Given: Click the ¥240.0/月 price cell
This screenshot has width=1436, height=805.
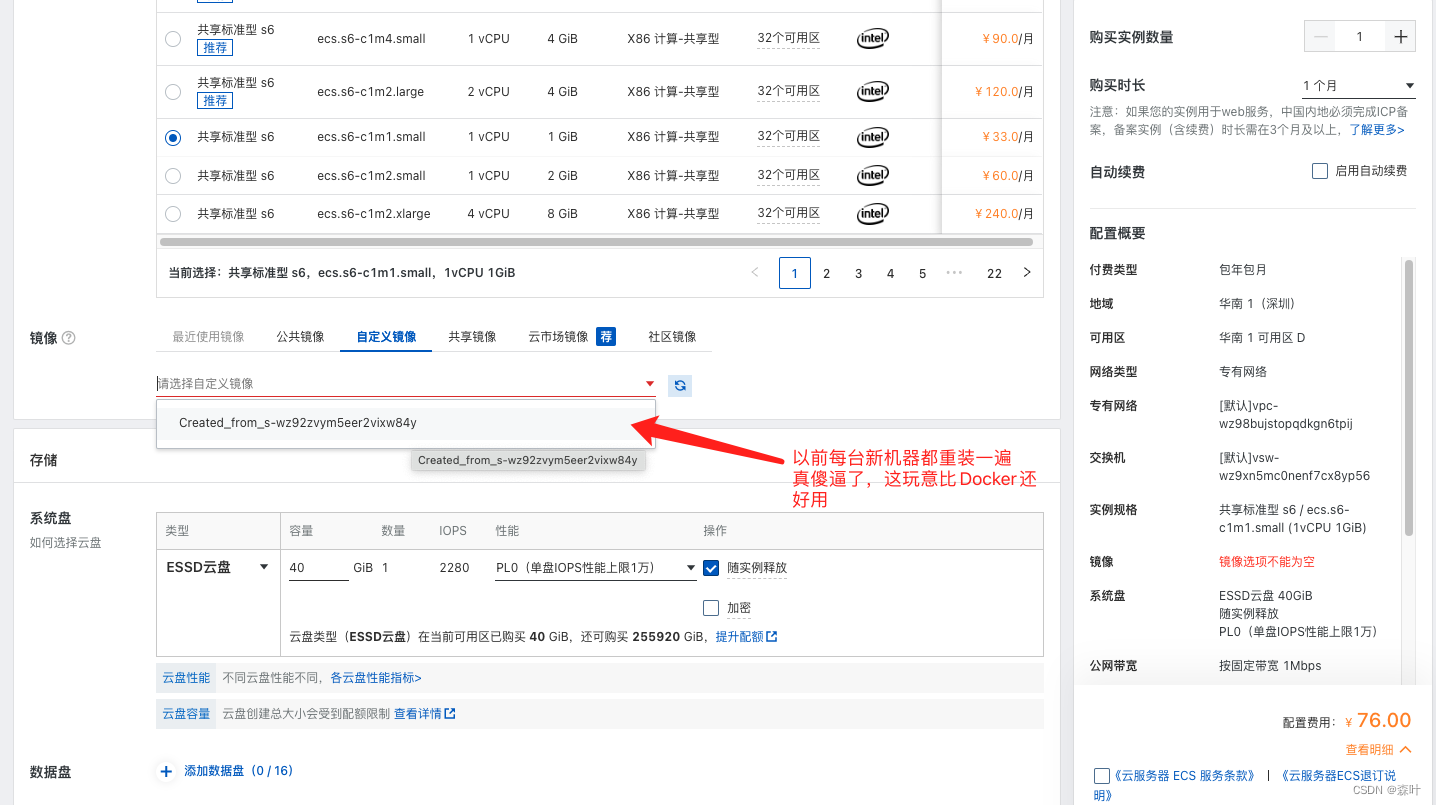Looking at the screenshot, I should coord(1004,214).
